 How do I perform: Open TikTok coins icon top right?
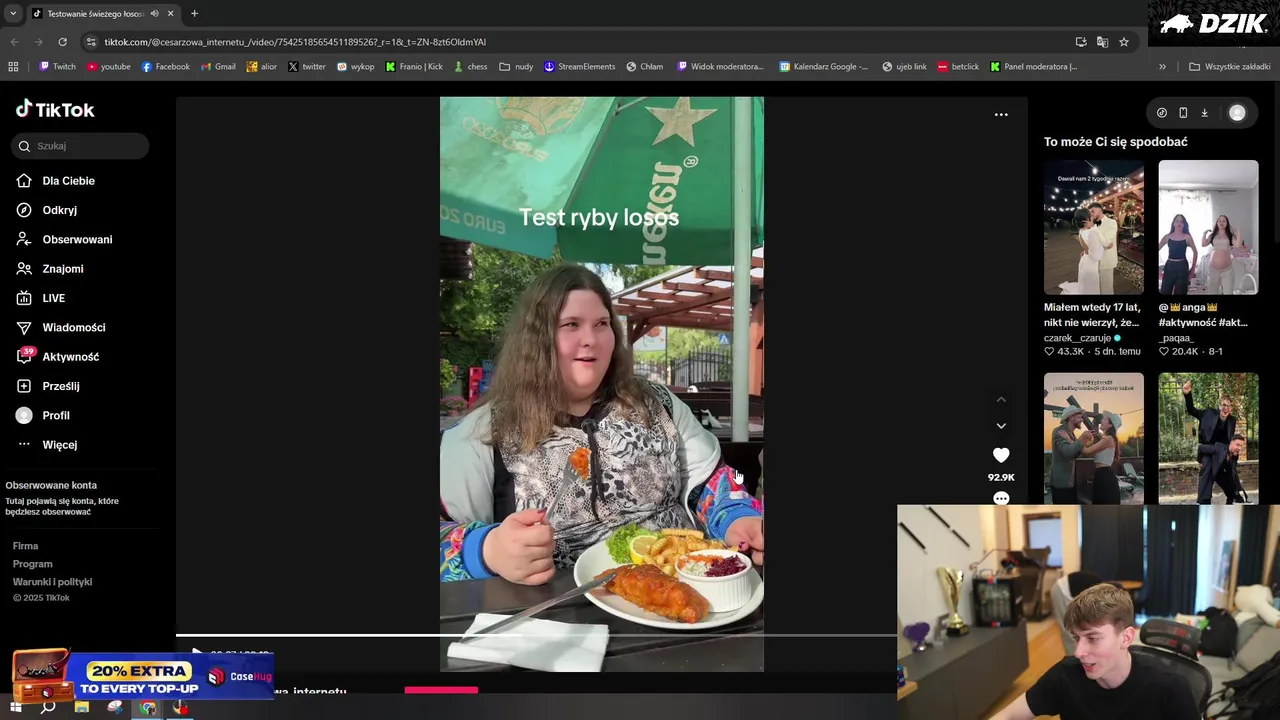pyautogui.click(x=1161, y=113)
